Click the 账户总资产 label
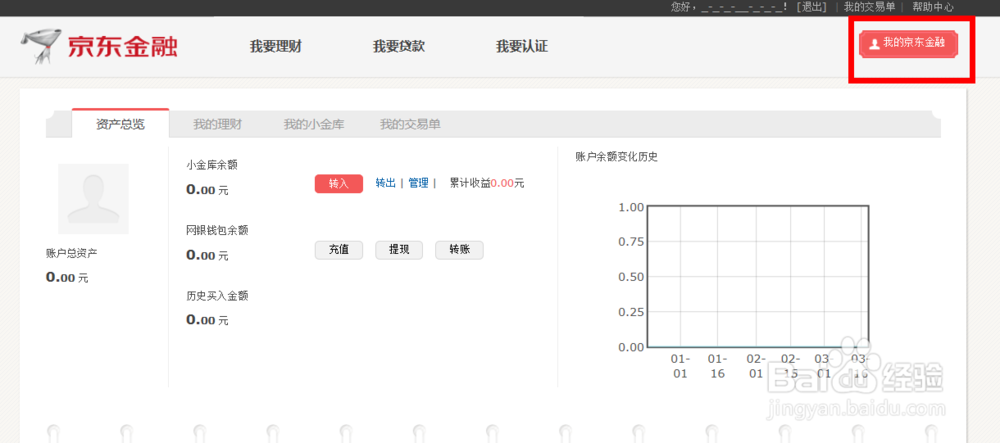Image resolution: width=1000 pixels, height=443 pixels. [71, 253]
